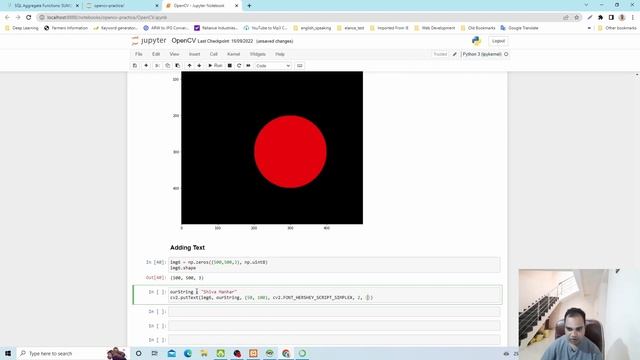640x360 pixels.
Task: Open the View menu
Action: point(174,54)
